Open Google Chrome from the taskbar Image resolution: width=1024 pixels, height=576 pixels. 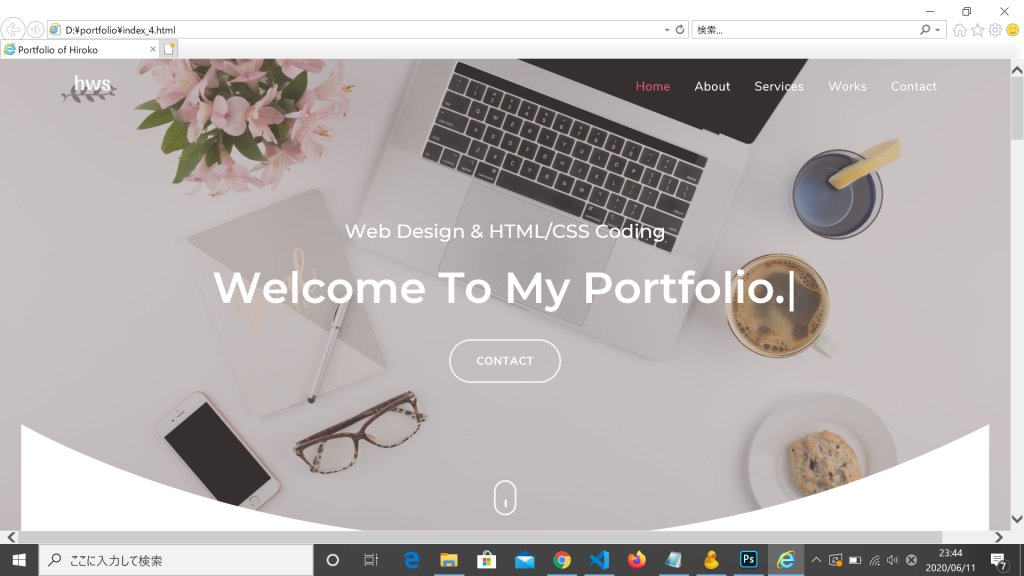[562, 560]
